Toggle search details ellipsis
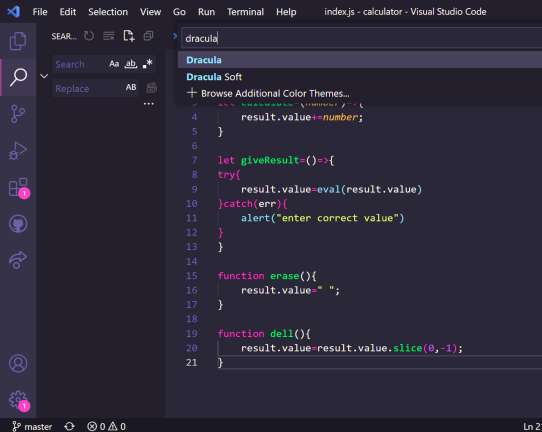This screenshot has width=542, height=432. (149, 104)
